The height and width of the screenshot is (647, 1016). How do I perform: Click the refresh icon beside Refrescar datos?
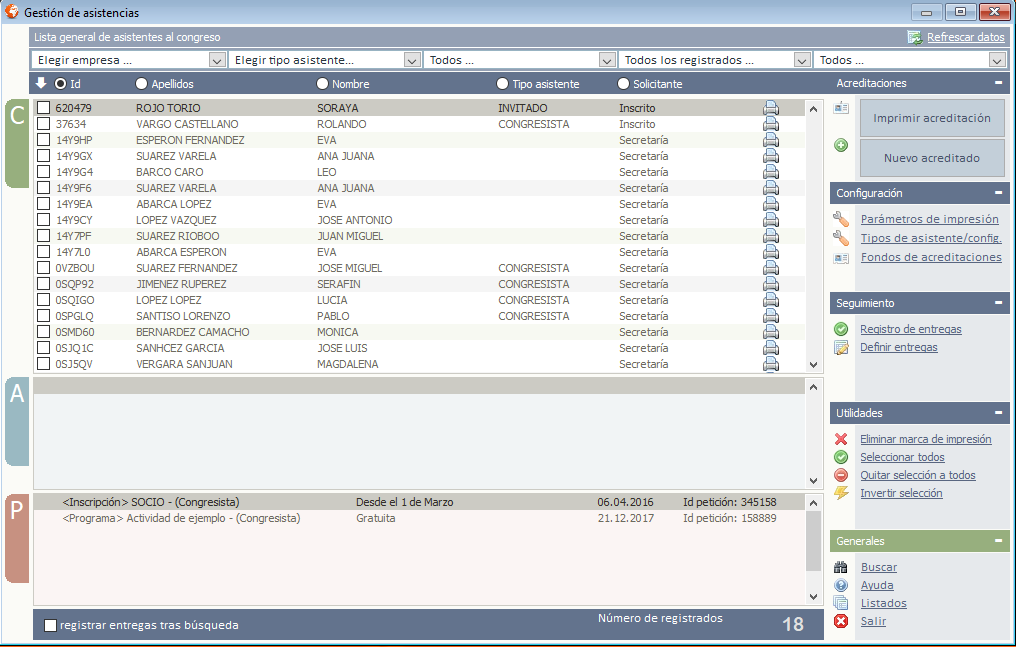914,37
